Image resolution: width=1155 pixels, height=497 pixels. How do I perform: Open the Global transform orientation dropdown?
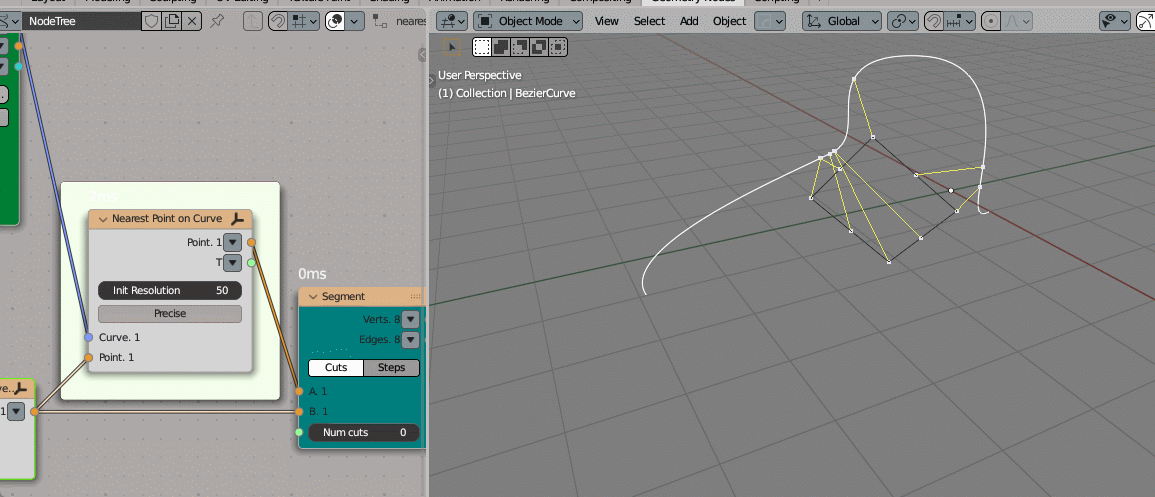(843, 20)
